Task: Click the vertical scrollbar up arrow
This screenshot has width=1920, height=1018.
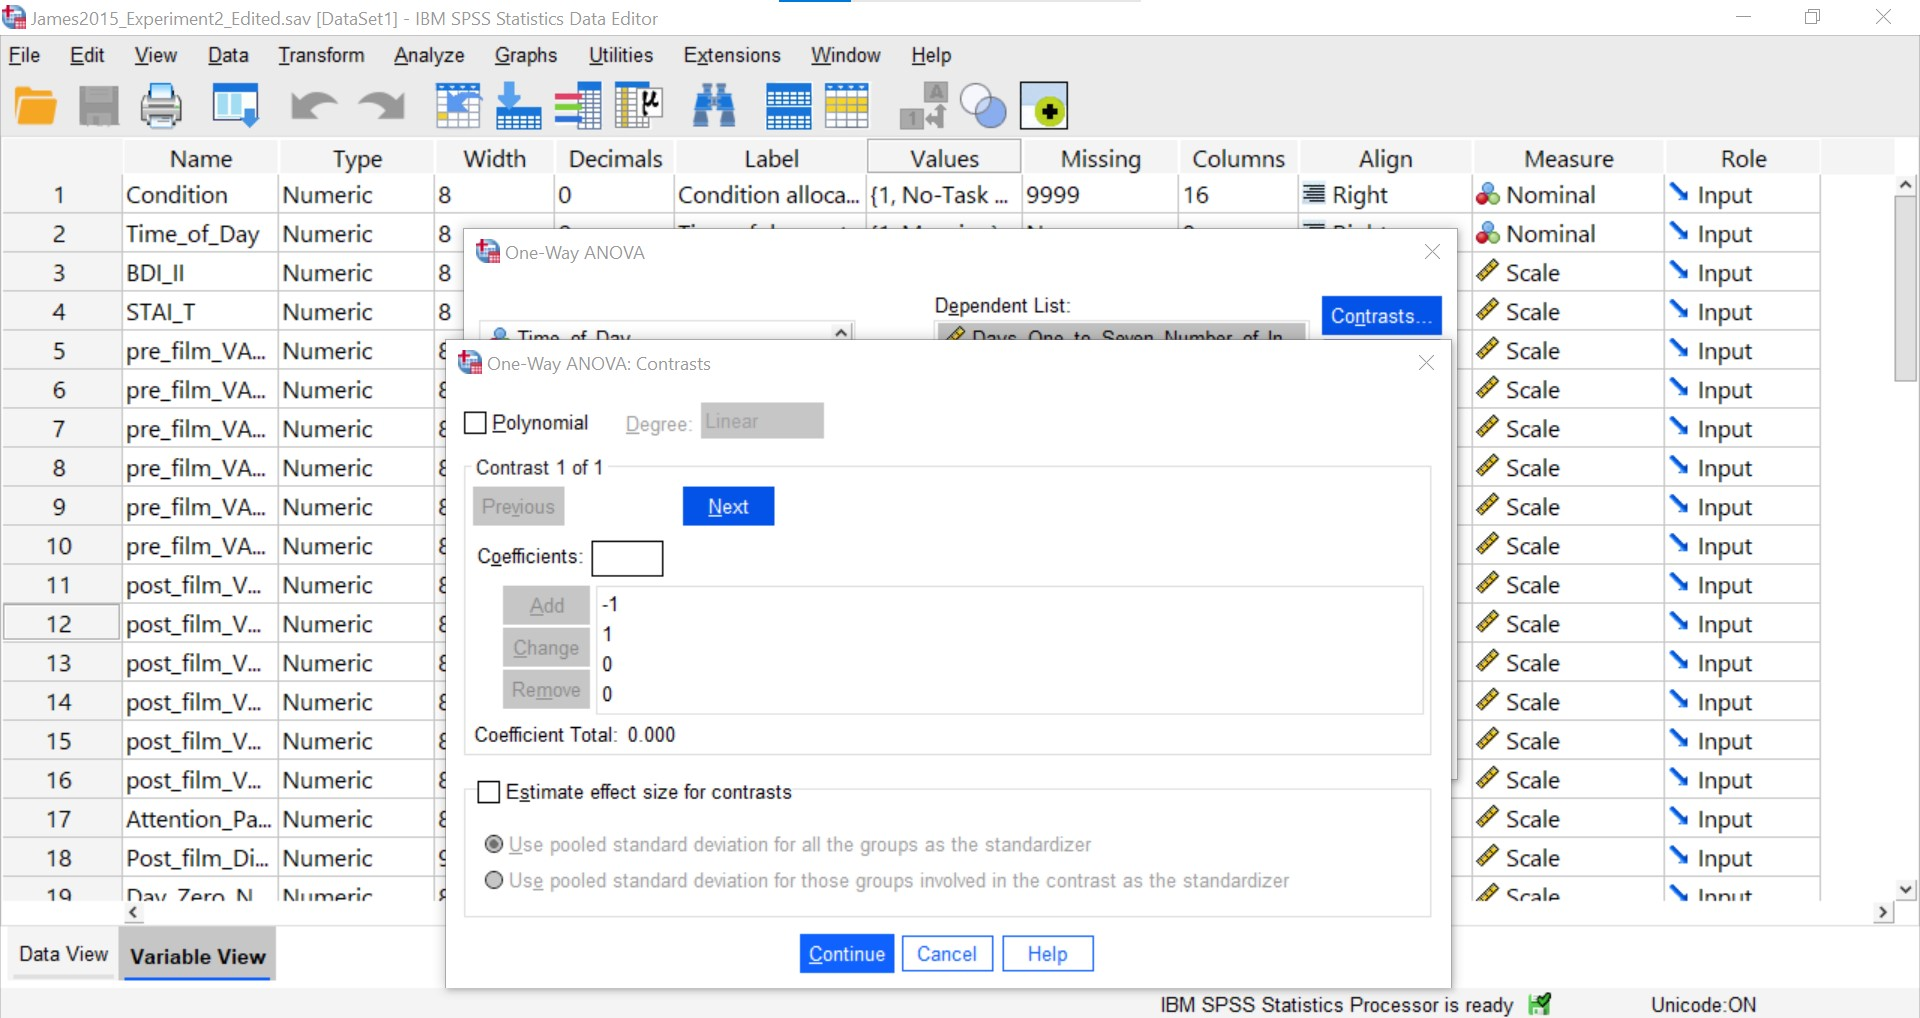Action: click(x=1905, y=185)
